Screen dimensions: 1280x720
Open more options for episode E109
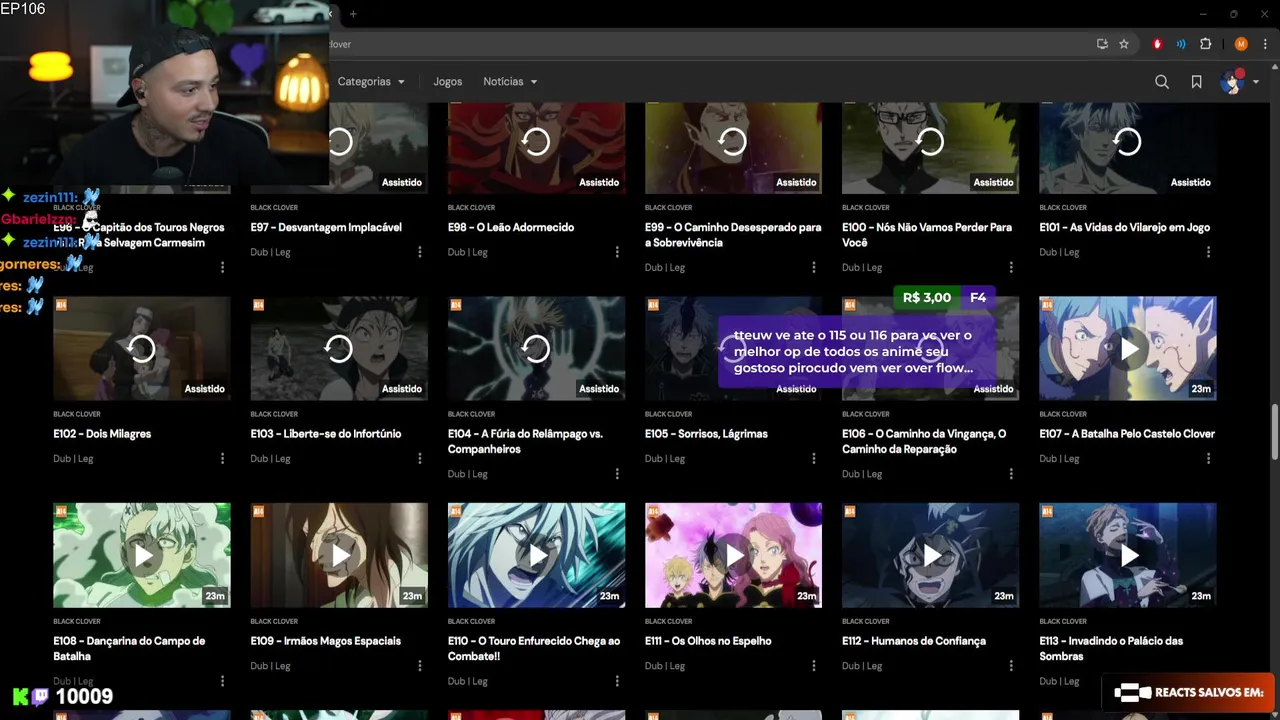click(420, 665)
